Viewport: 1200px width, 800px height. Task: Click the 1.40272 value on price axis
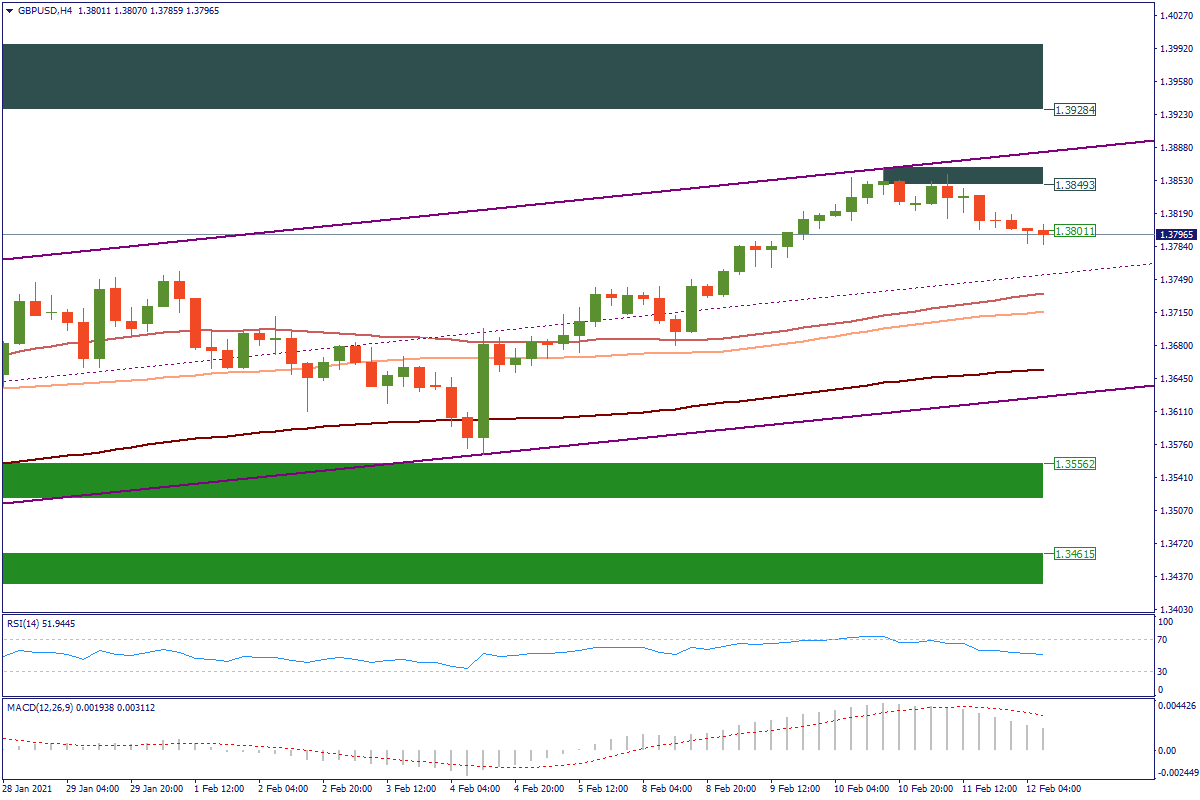pos(1176,15)
